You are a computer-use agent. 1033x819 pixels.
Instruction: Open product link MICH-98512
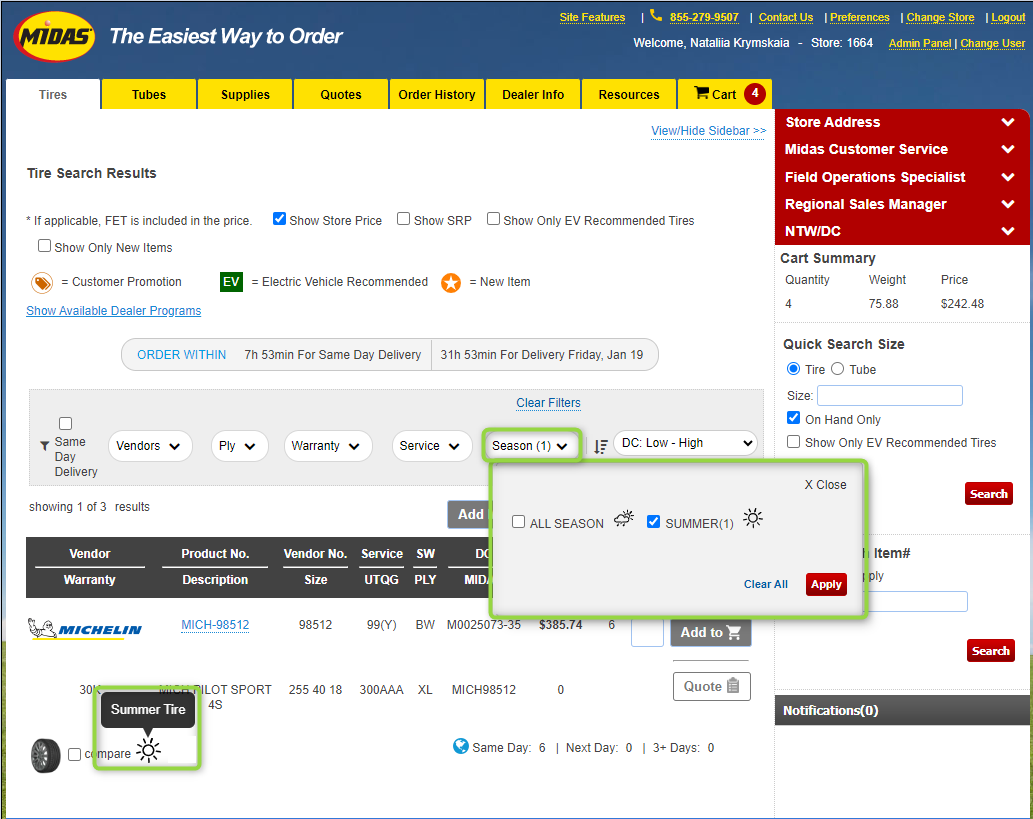click(215, 625)
